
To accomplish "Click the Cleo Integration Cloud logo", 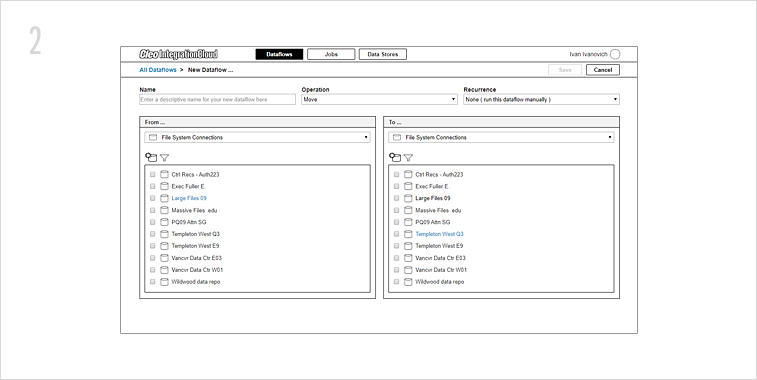I will pos(178,54).
